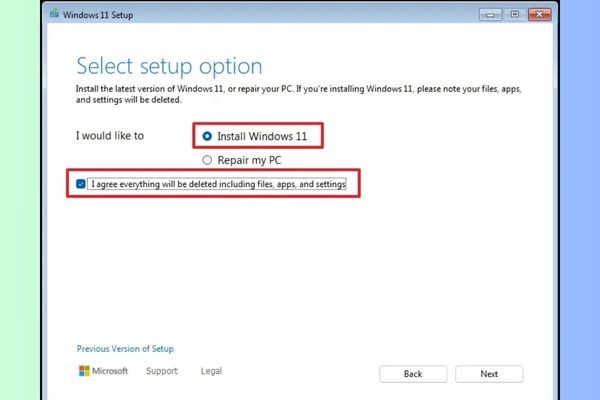Click the 'Select setup option' heading
The height and width of the screenshot is (400, 600).
(x=169, y=67)
